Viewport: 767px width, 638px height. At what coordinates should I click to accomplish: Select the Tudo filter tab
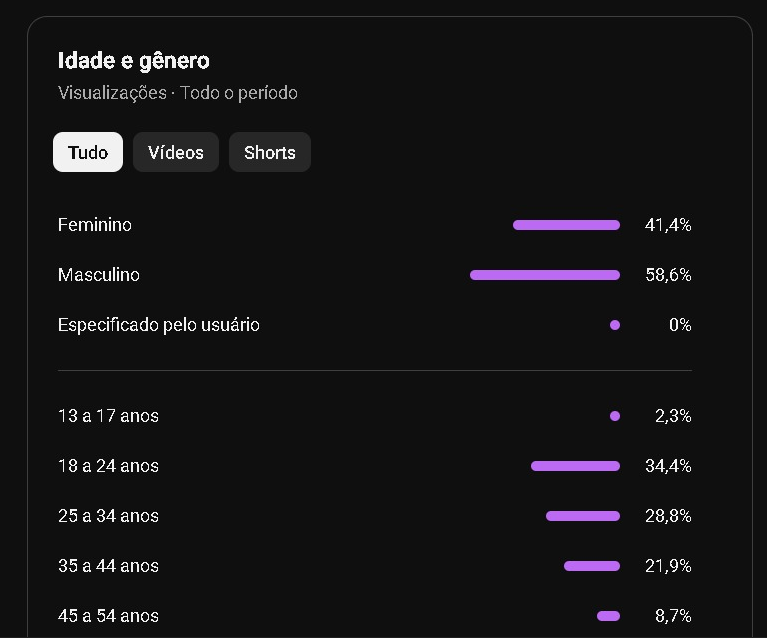click(88, 152)
